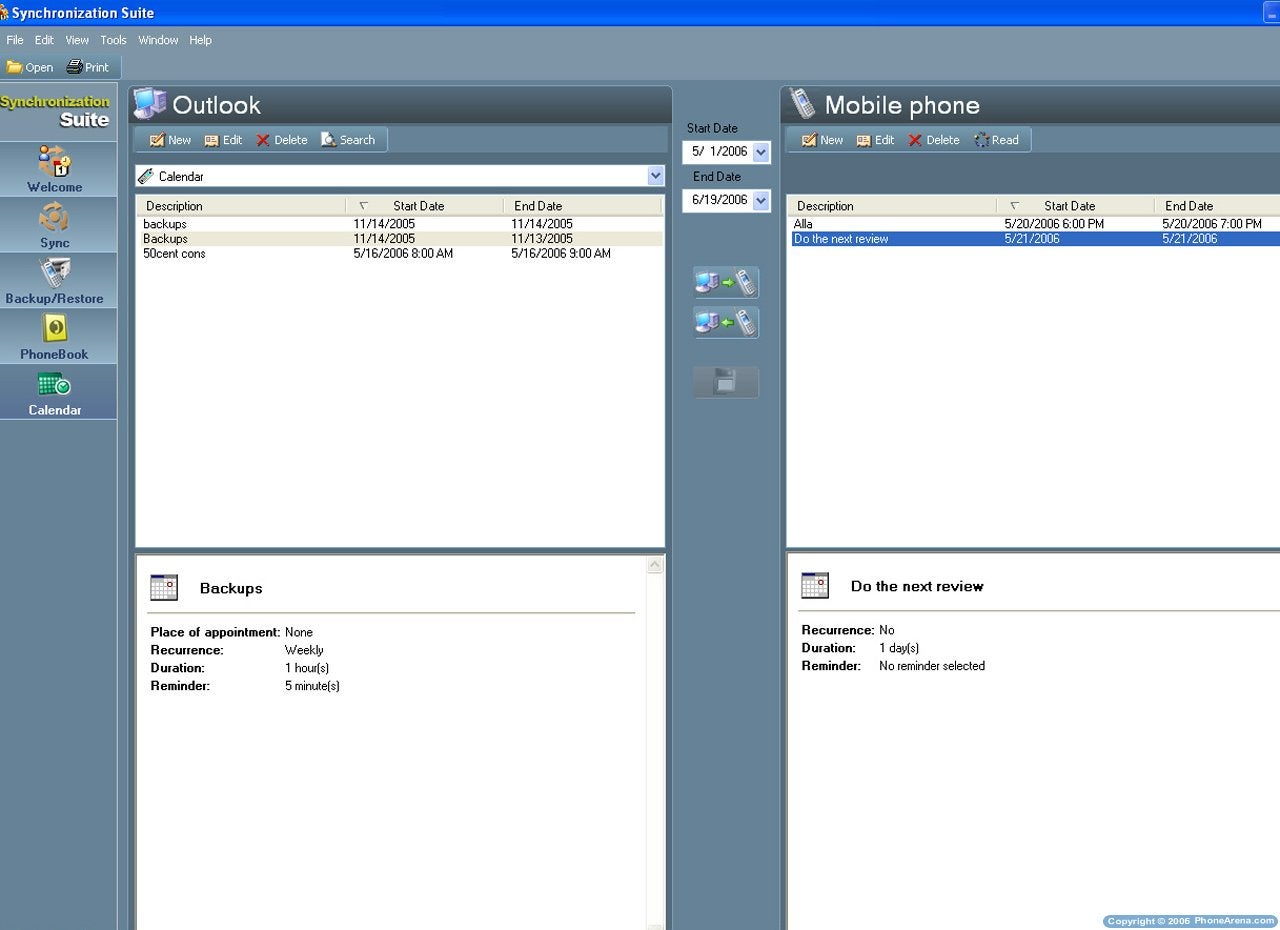
Task: Sort Mobile phone list by Description column
Action: [x=892, y=206]
